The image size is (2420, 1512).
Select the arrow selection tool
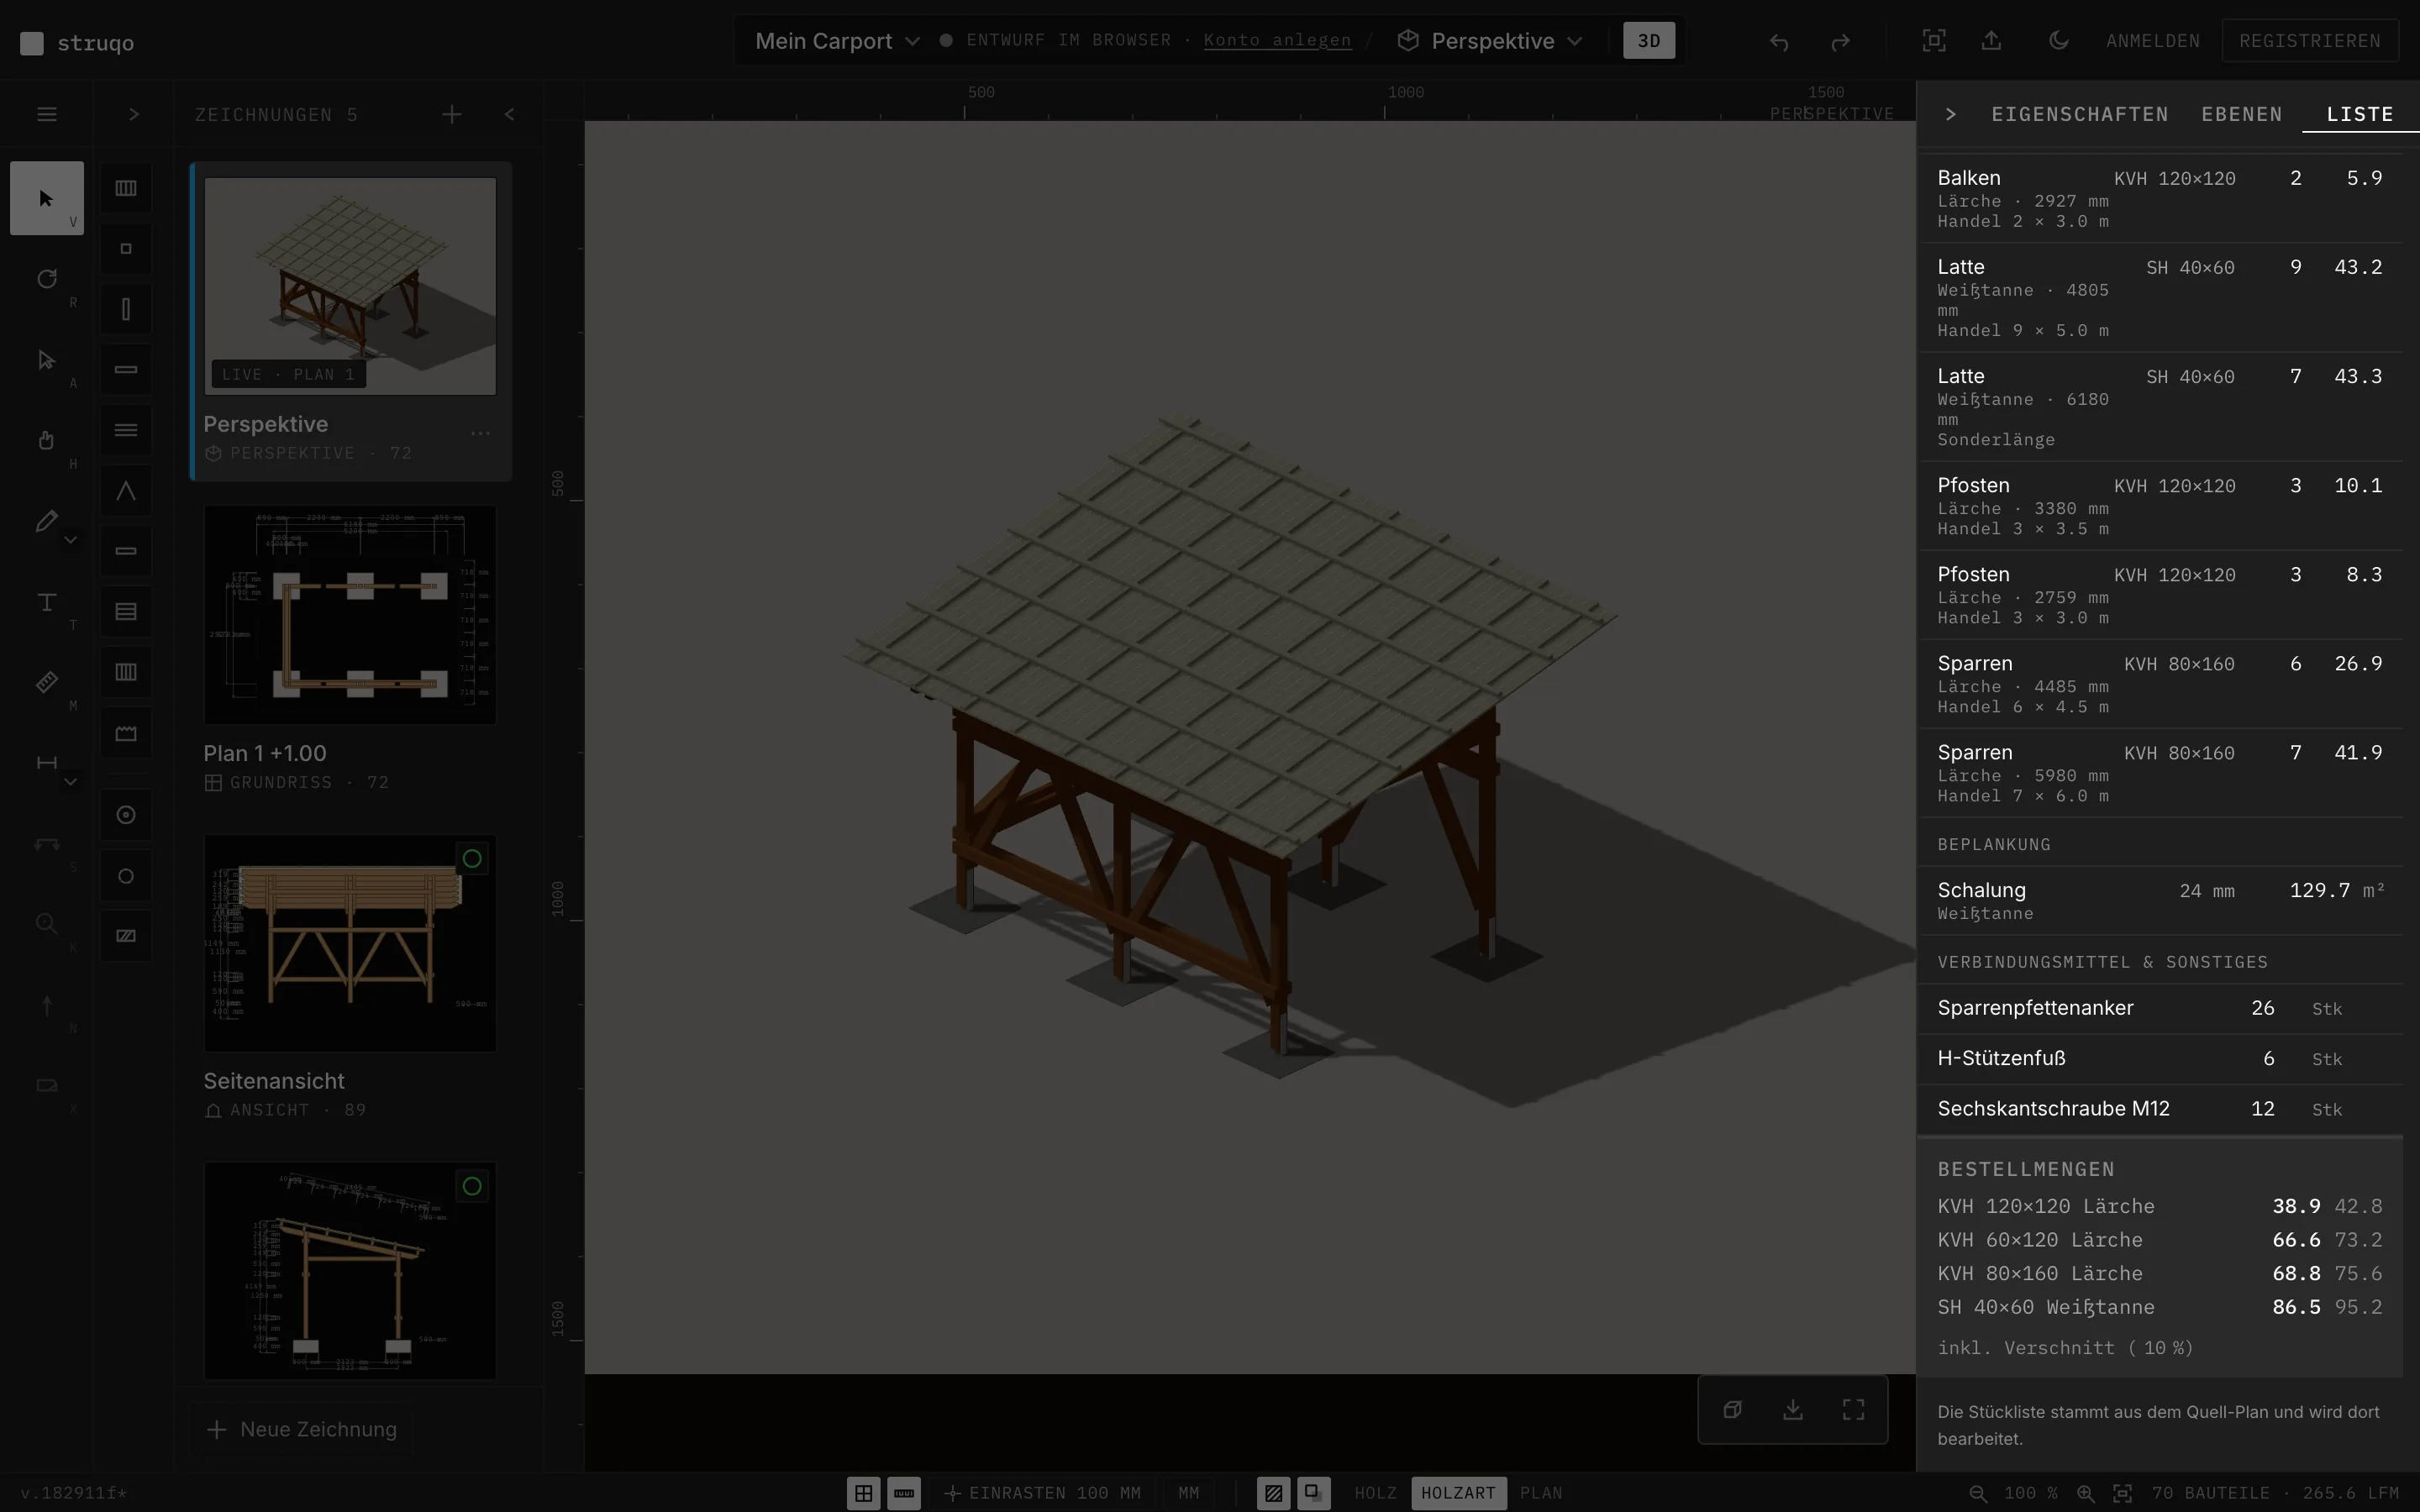coord(46,198)
